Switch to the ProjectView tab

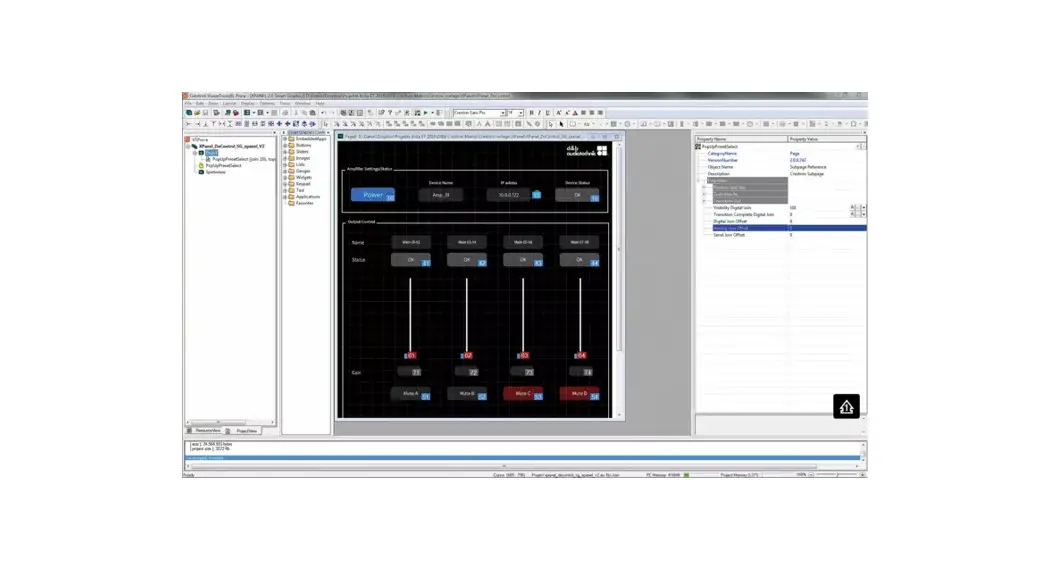pyautogui.click(x=244, y=430)
